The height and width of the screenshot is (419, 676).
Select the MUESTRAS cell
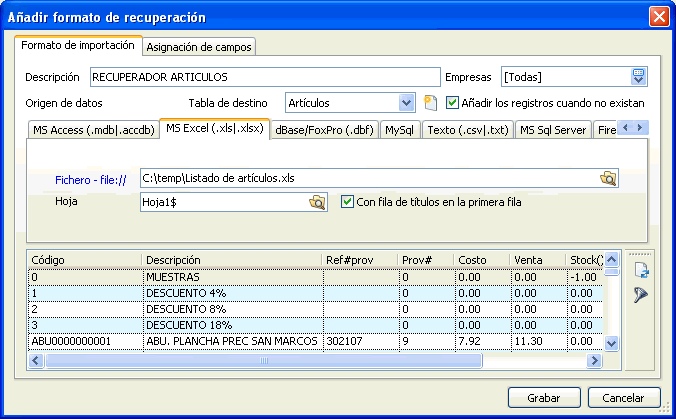point(233,277)
